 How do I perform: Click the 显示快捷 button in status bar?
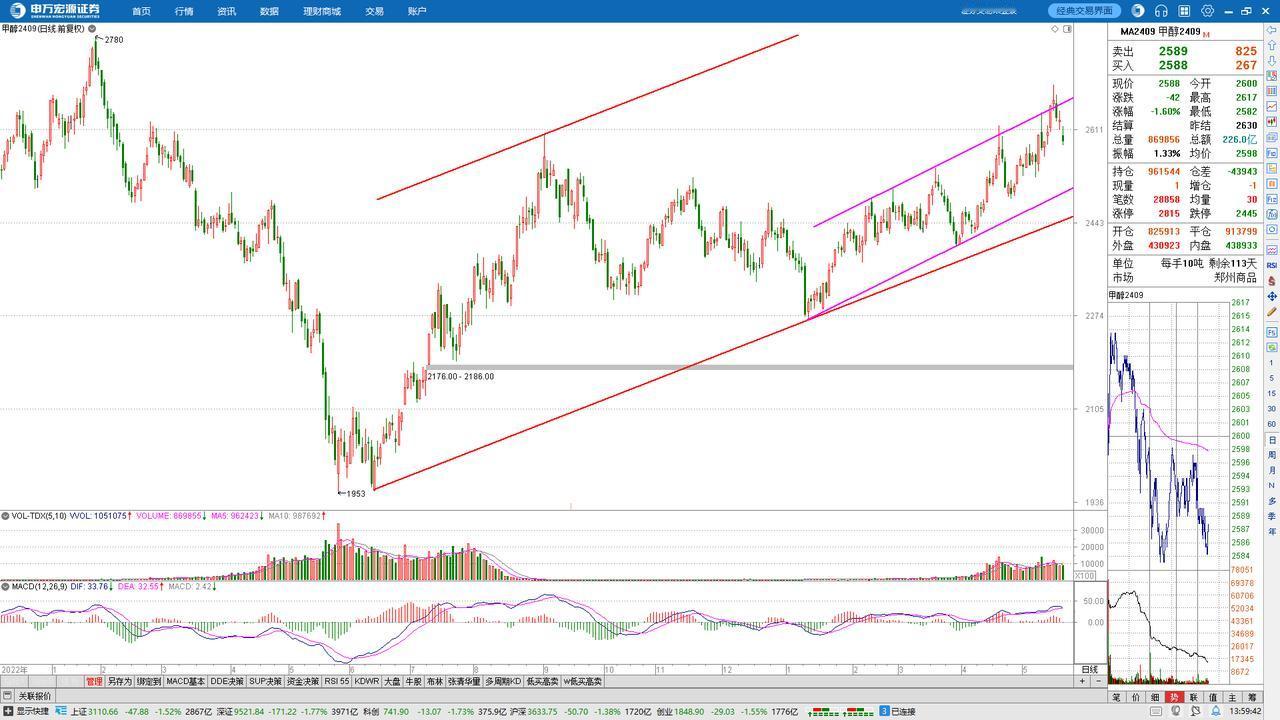(x=25, y=712)
